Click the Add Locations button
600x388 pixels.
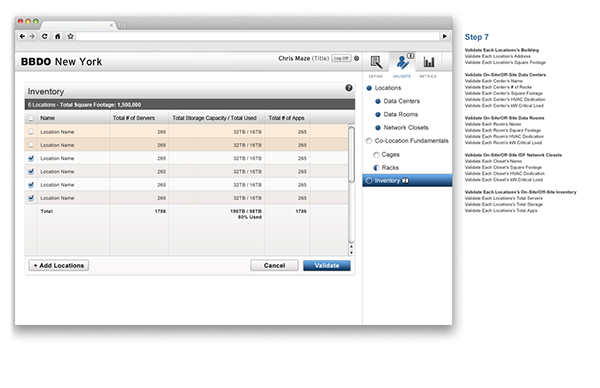coord(59,266)
